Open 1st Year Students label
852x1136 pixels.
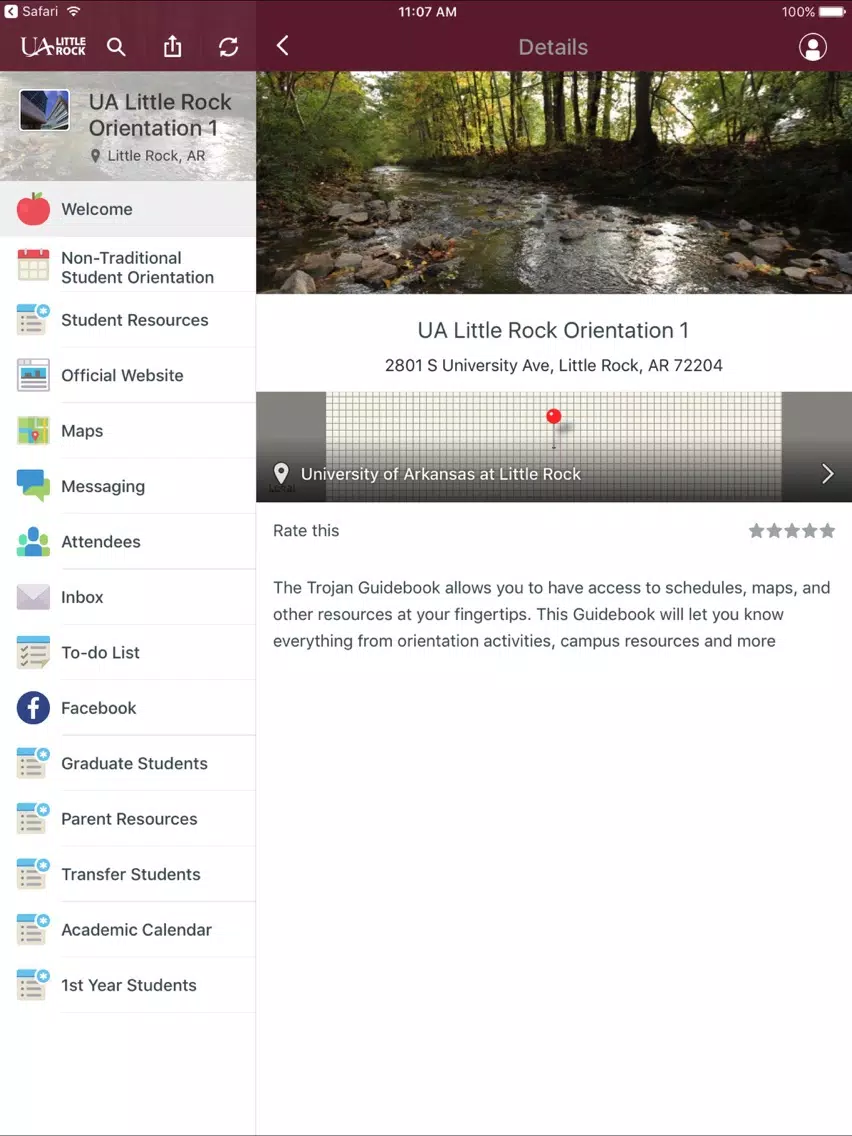point(128,985)
